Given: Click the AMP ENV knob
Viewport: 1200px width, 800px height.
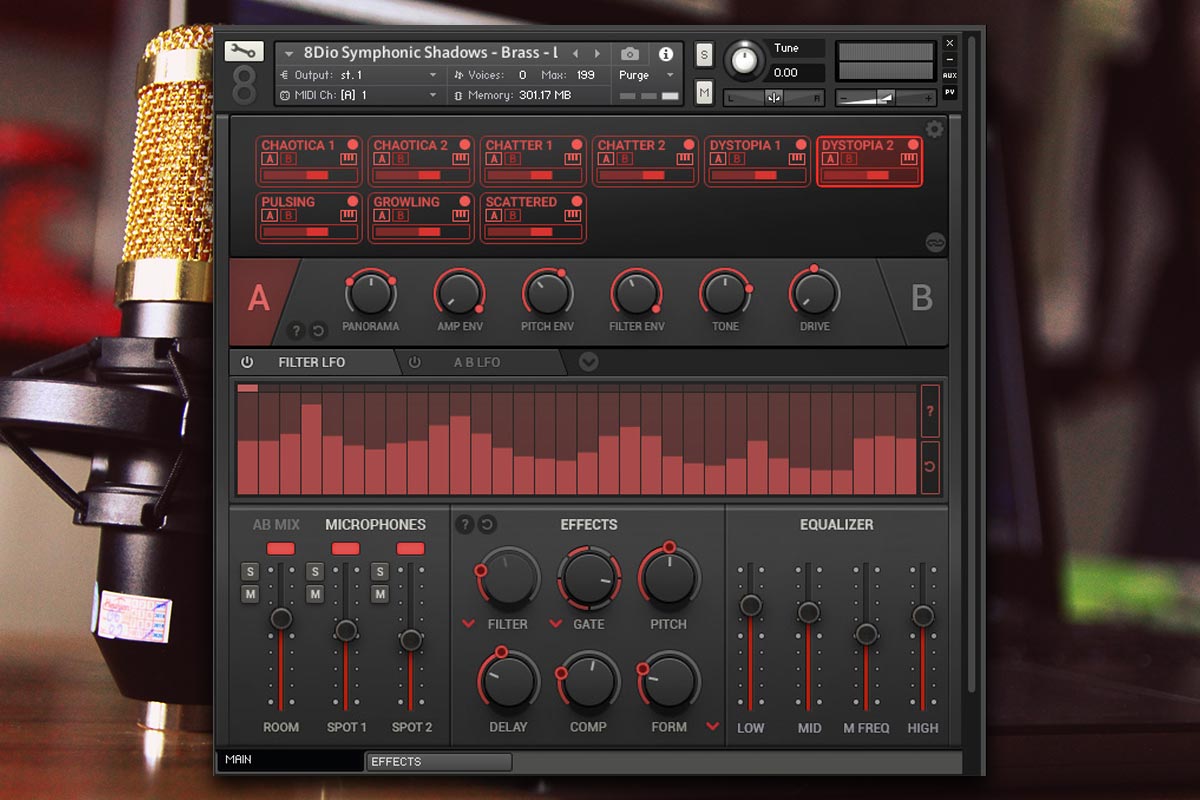Looking at the screenshot, I should coord(459,294).
